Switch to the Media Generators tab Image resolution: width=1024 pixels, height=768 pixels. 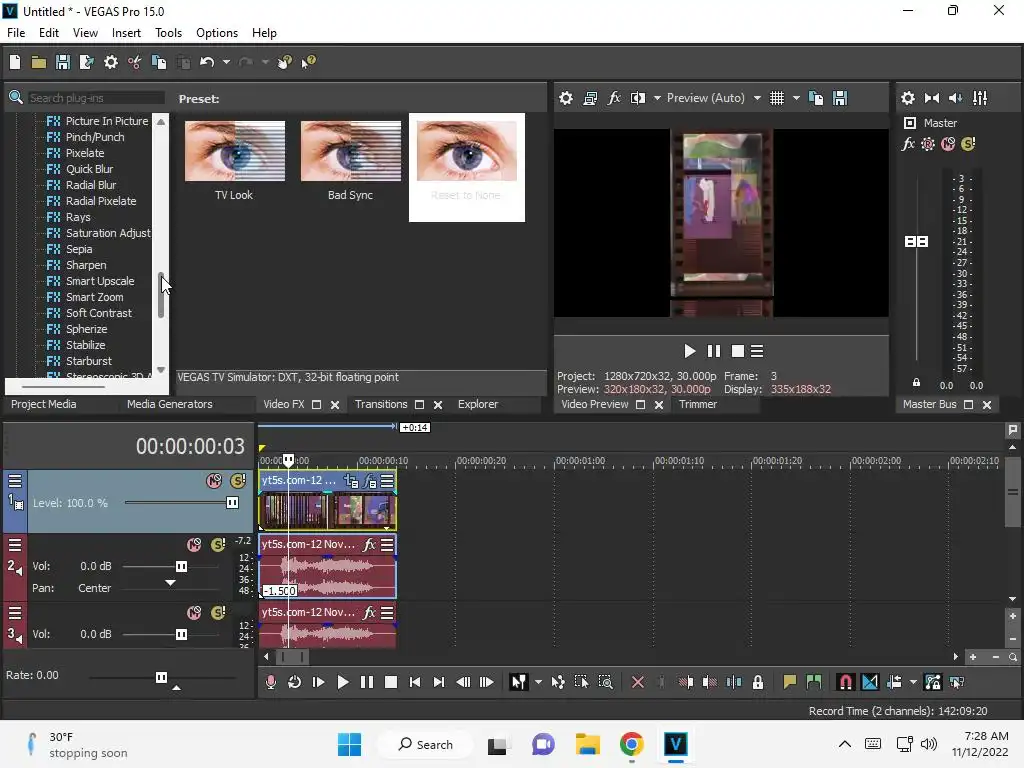click(170, 404)
